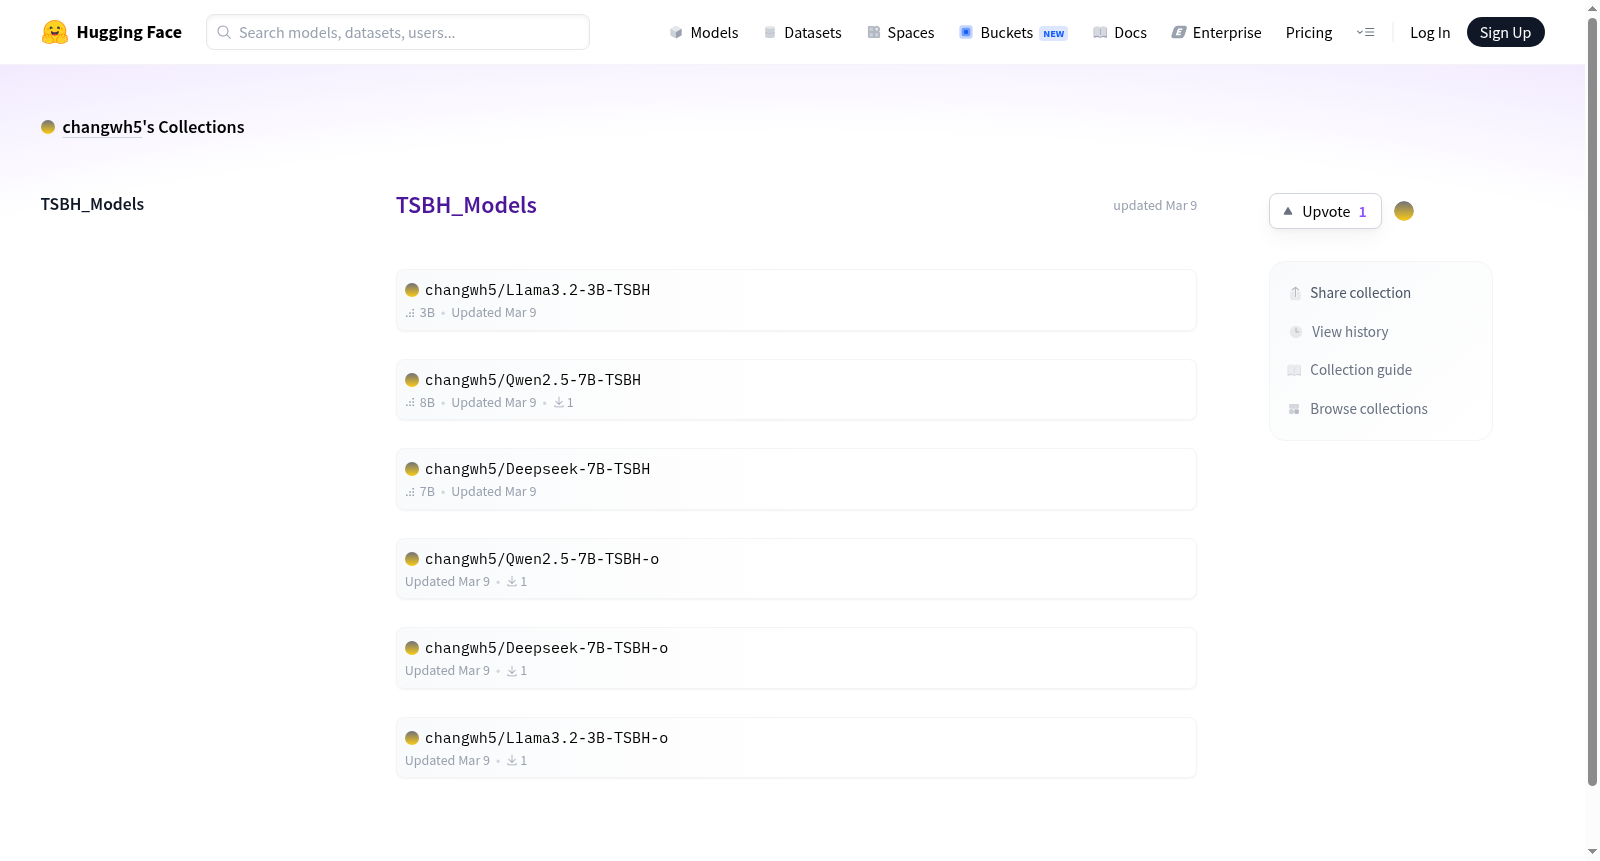Click the Datasets icon in navbar
Viewport: 1600px width, 861px height.
click(x=770, y=32)
